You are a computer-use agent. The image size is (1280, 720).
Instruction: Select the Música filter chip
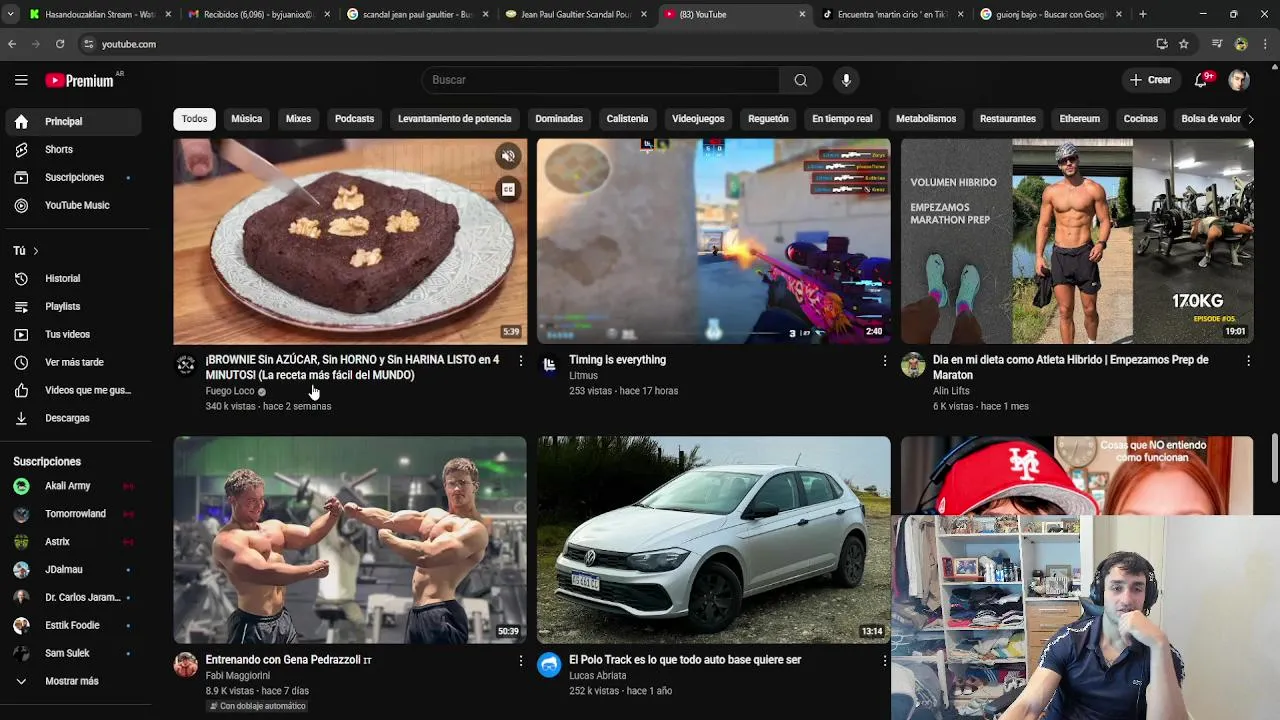point(246,119)
